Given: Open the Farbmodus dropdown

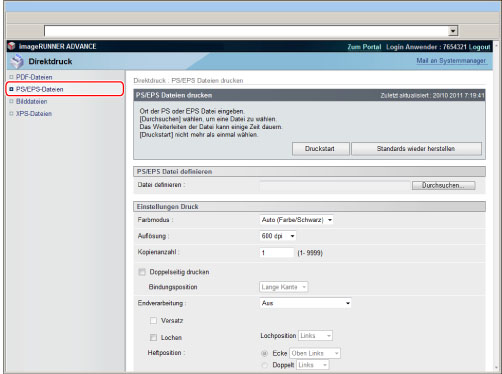Looking at the screenshot, I should point(296,220).
